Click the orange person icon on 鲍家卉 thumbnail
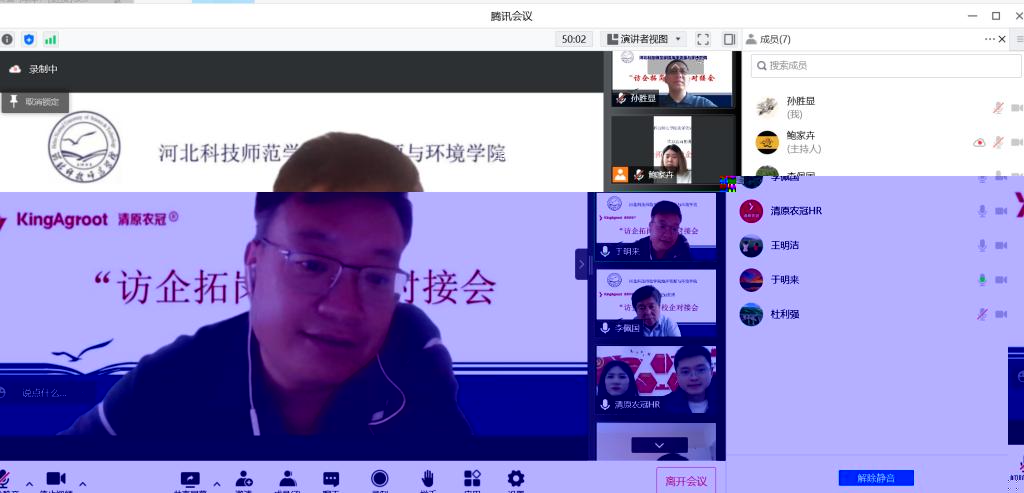Screen dimensions: 1024x493 (620, 174)
